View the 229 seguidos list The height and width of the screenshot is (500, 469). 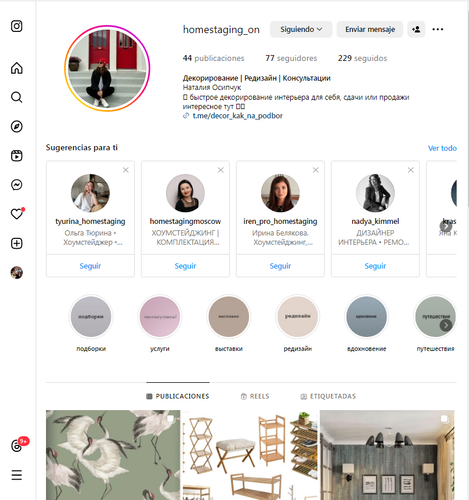point(362,58)
